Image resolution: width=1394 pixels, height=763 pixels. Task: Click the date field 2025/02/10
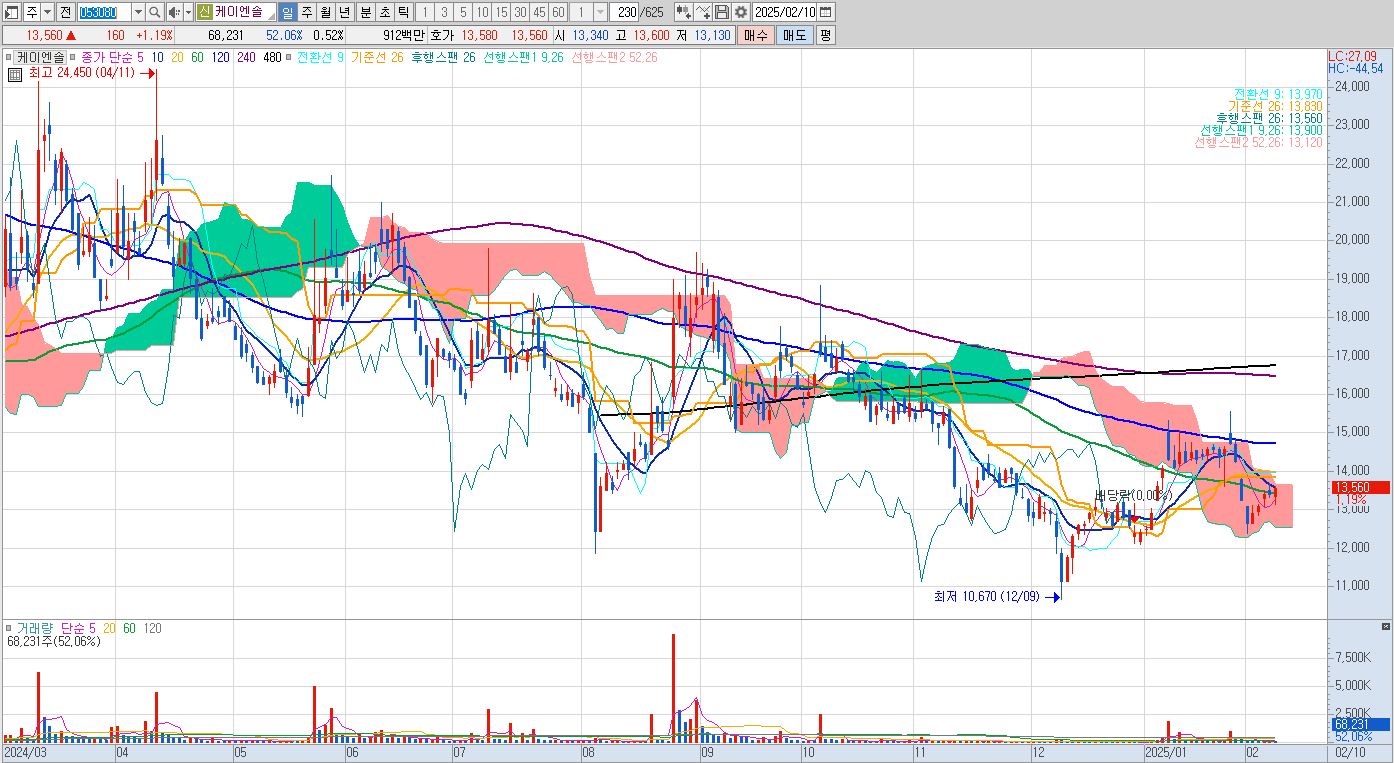click(x=786, y=12)
